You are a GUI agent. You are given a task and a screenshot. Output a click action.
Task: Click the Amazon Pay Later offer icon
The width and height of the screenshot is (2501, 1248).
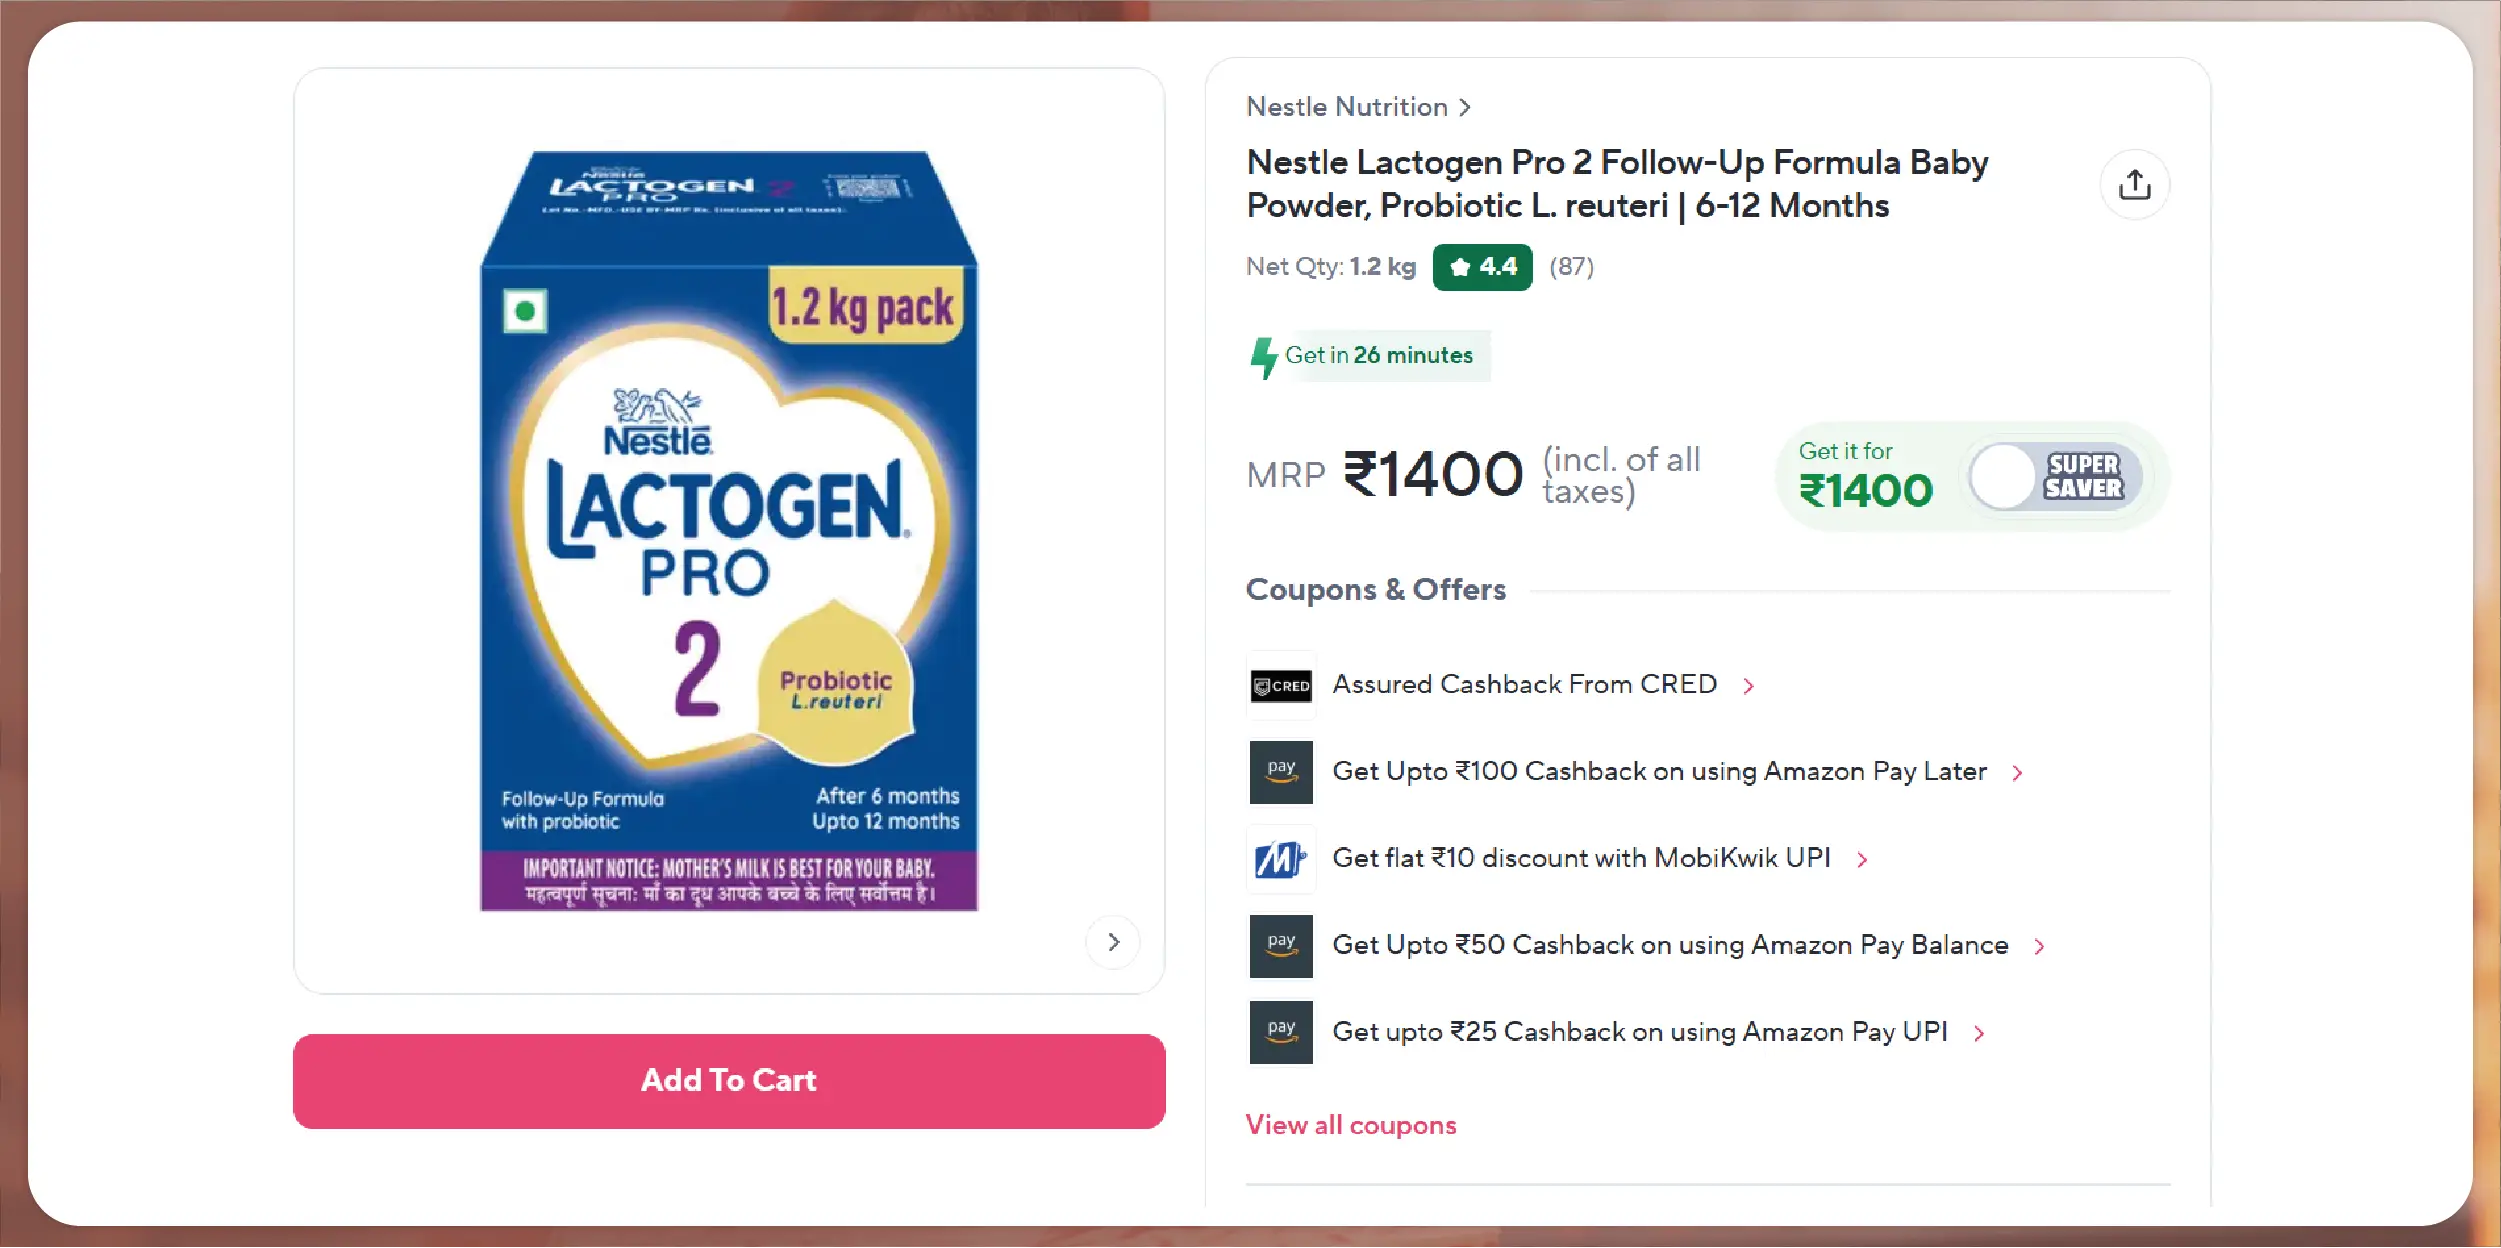click(x=1281, y=772)
